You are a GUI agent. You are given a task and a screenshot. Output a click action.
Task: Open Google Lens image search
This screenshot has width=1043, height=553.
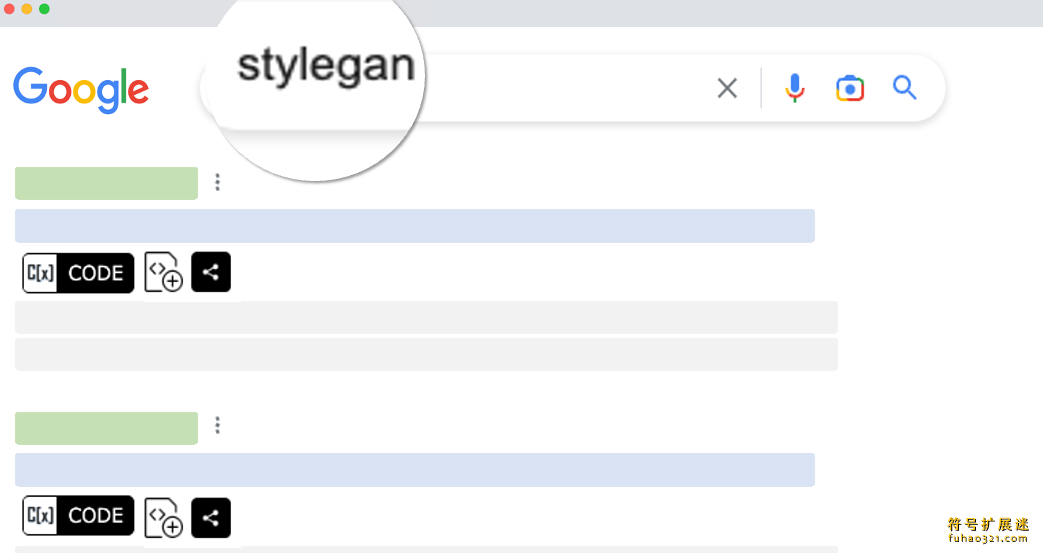pos(850,89)
